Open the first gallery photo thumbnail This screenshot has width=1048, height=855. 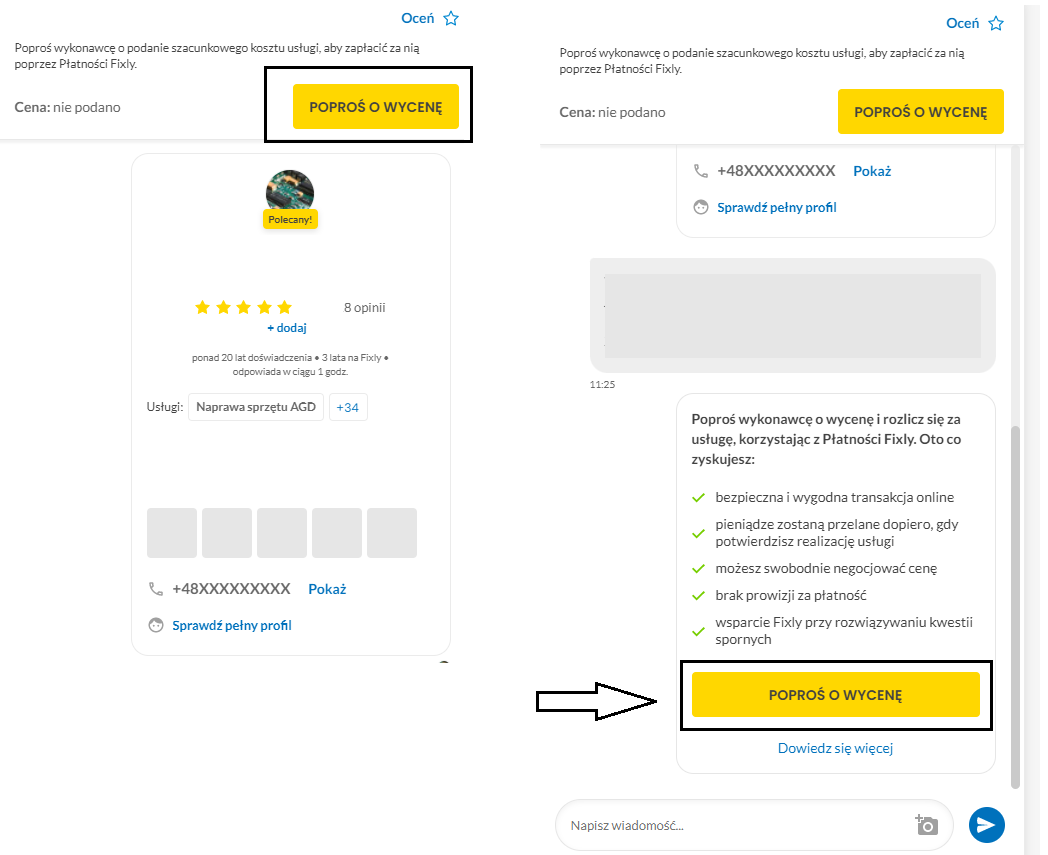pyautogui.click(x=172, y=533)
